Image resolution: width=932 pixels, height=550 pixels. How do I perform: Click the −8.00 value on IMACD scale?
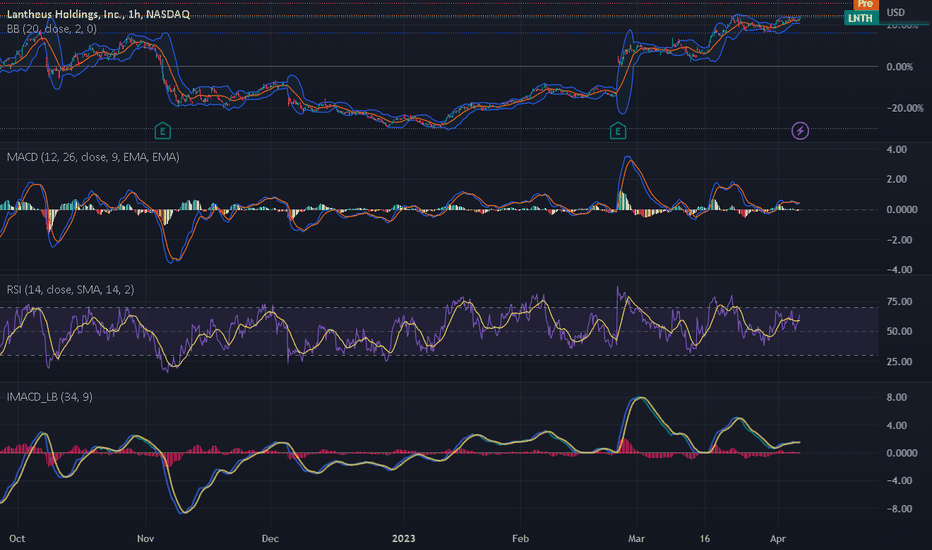coord(900,509)
